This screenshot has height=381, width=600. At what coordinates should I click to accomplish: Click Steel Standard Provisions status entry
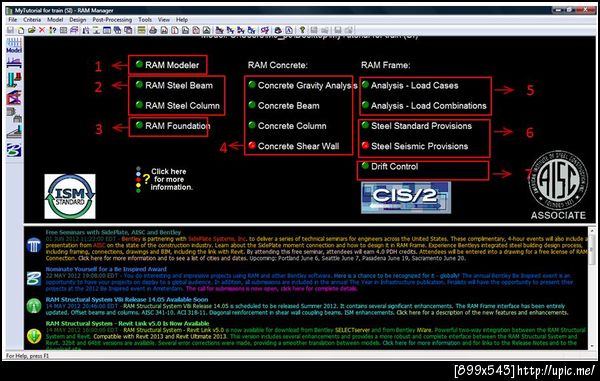click(x=417, y=126)
